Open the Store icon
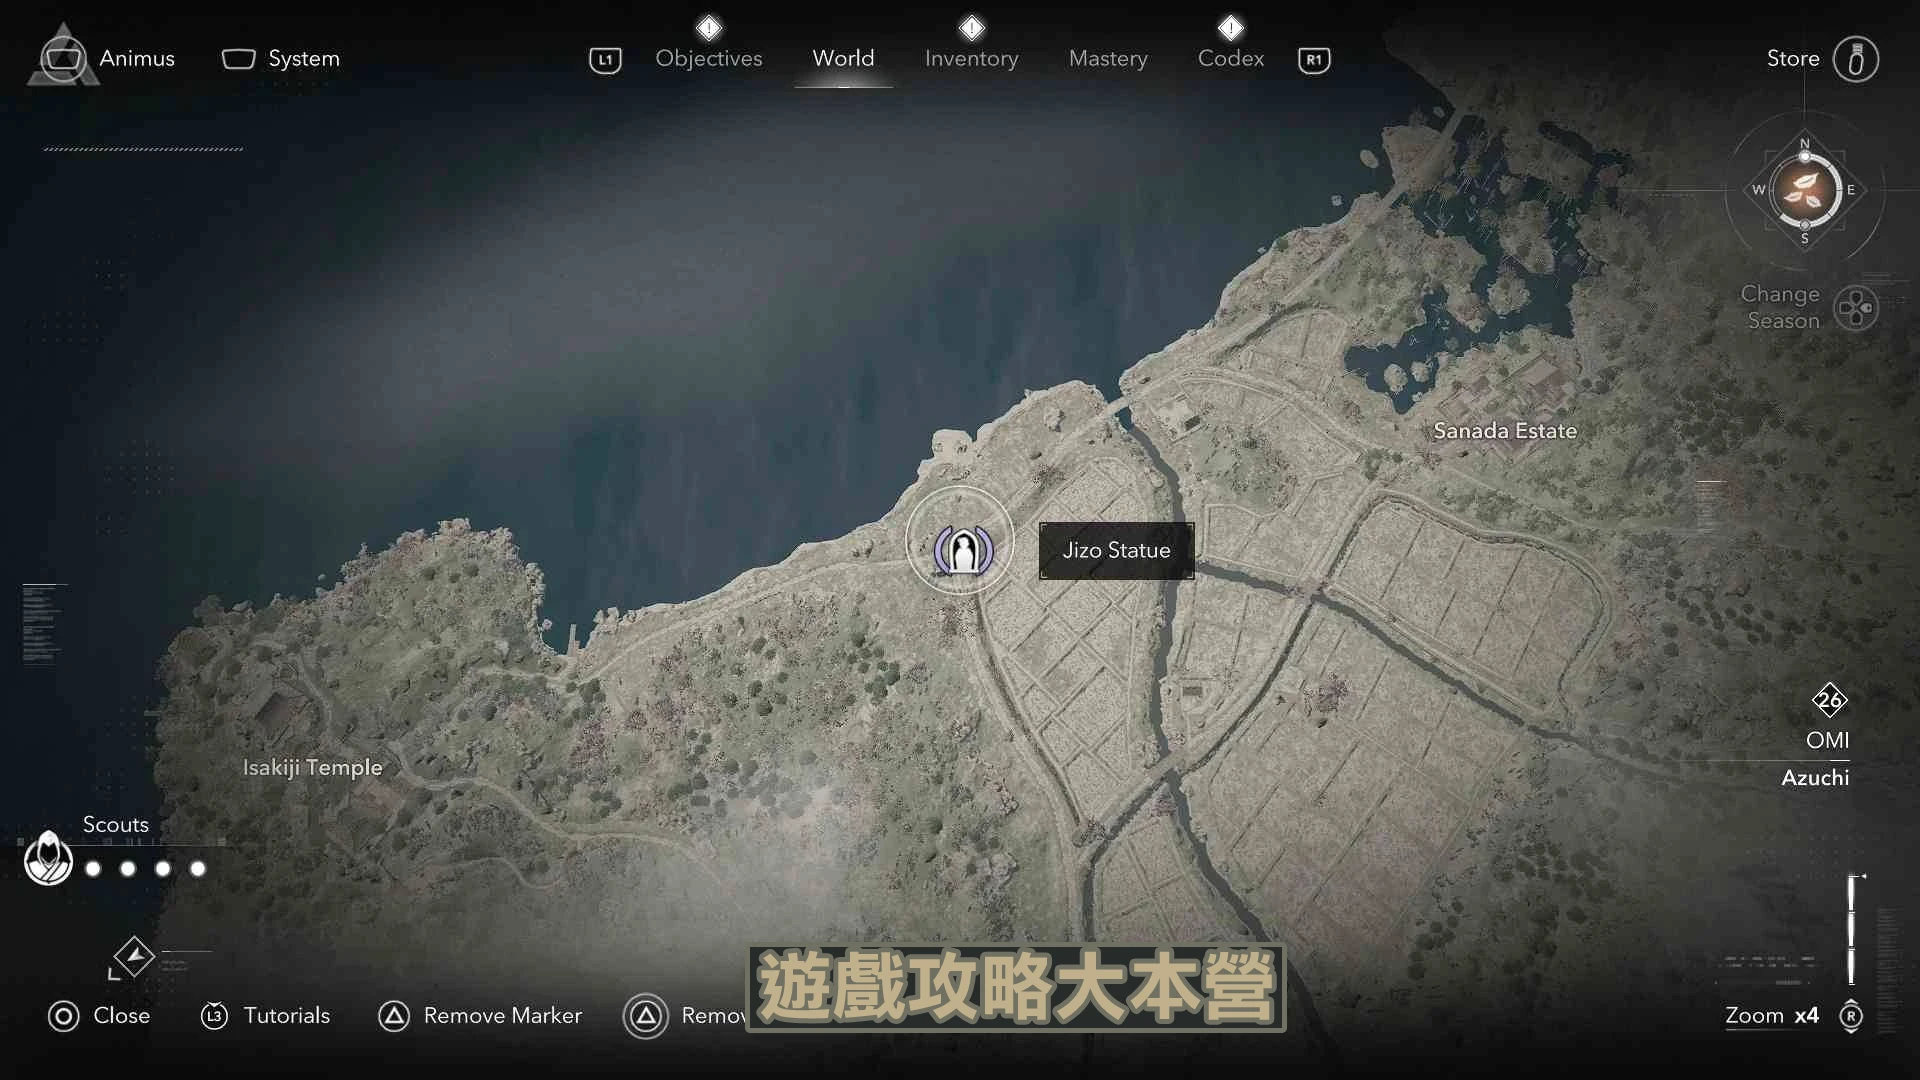 pos(1855,59)
